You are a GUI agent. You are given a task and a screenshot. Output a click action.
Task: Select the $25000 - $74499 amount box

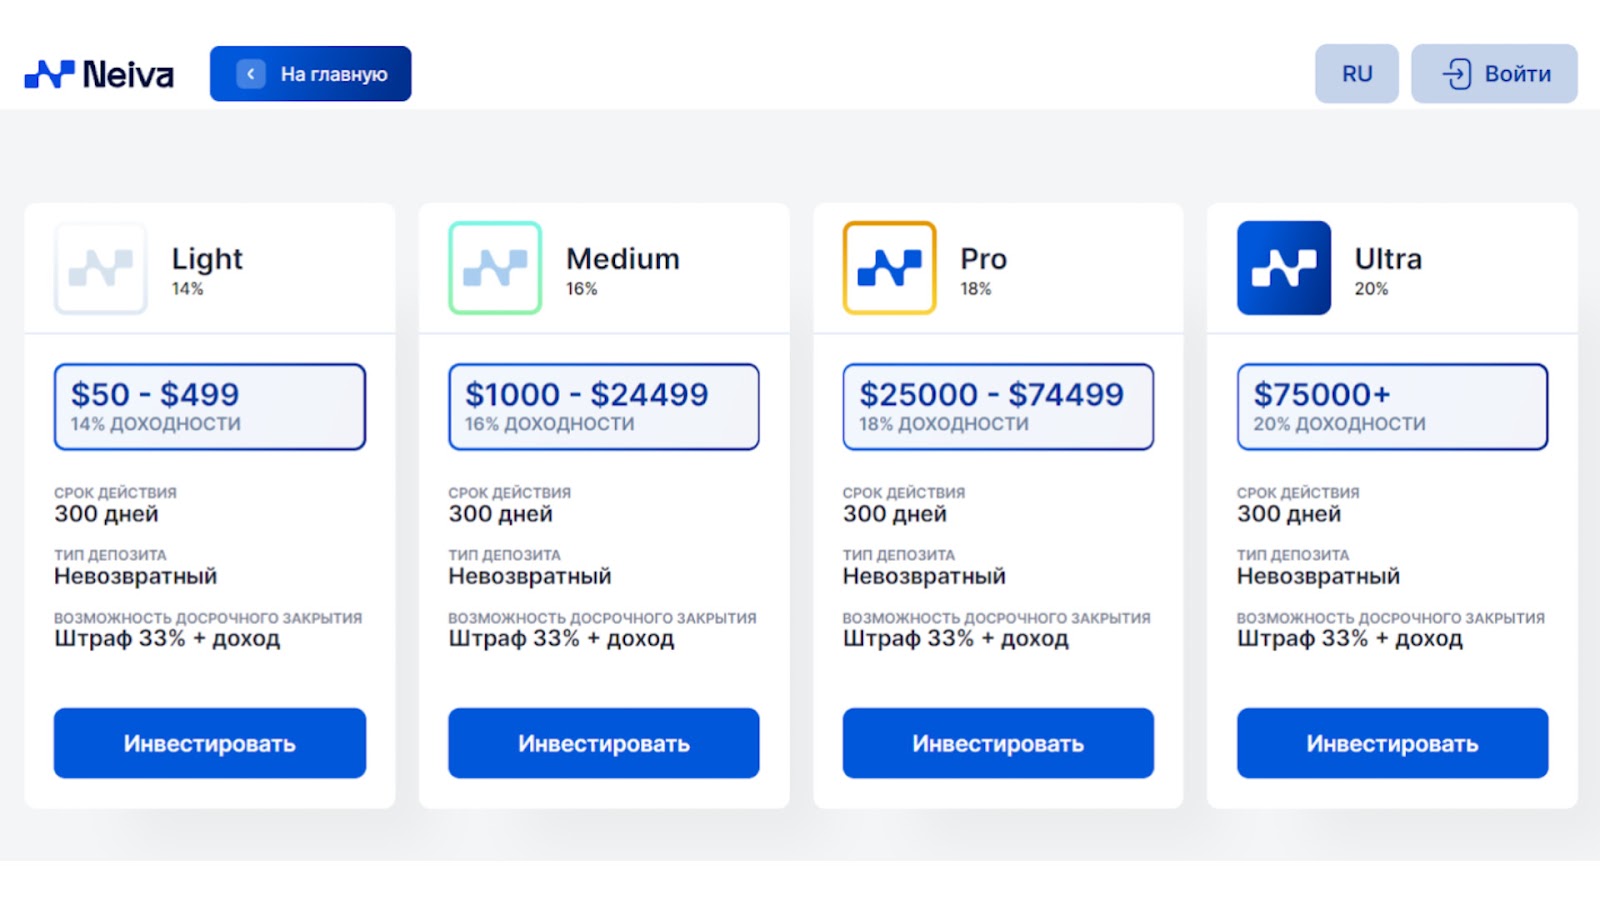tap(998, 407)
